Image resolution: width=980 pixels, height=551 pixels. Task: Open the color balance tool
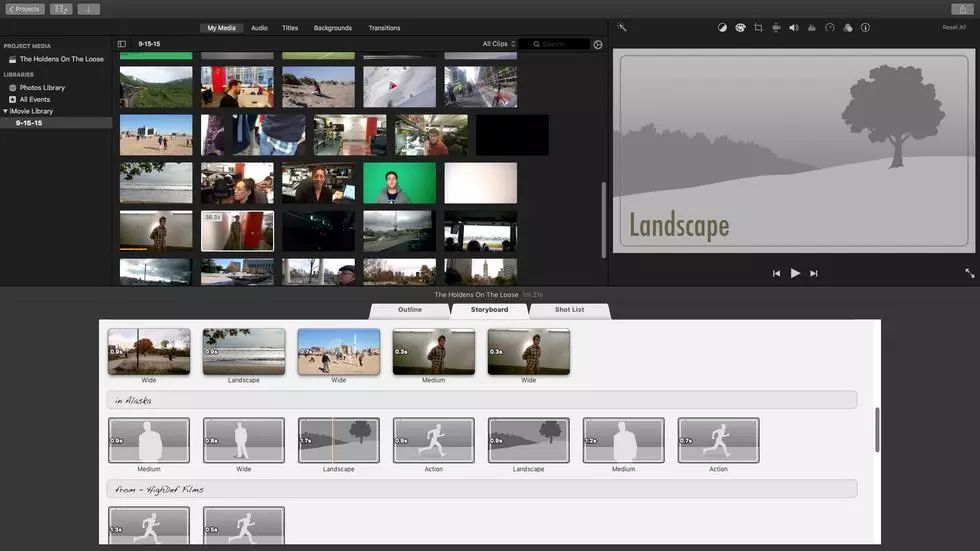[x=722, y=28]
